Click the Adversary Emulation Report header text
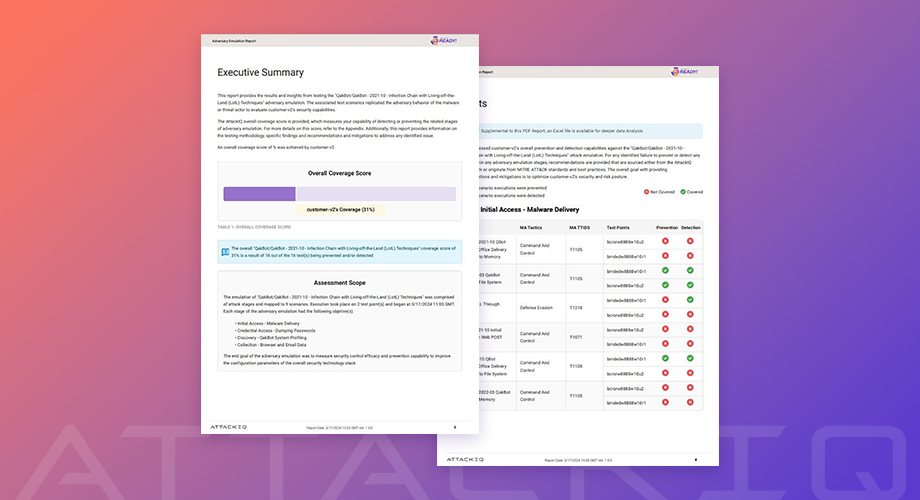The width and height of the screenshot is (920, 500). pos(234,41)
